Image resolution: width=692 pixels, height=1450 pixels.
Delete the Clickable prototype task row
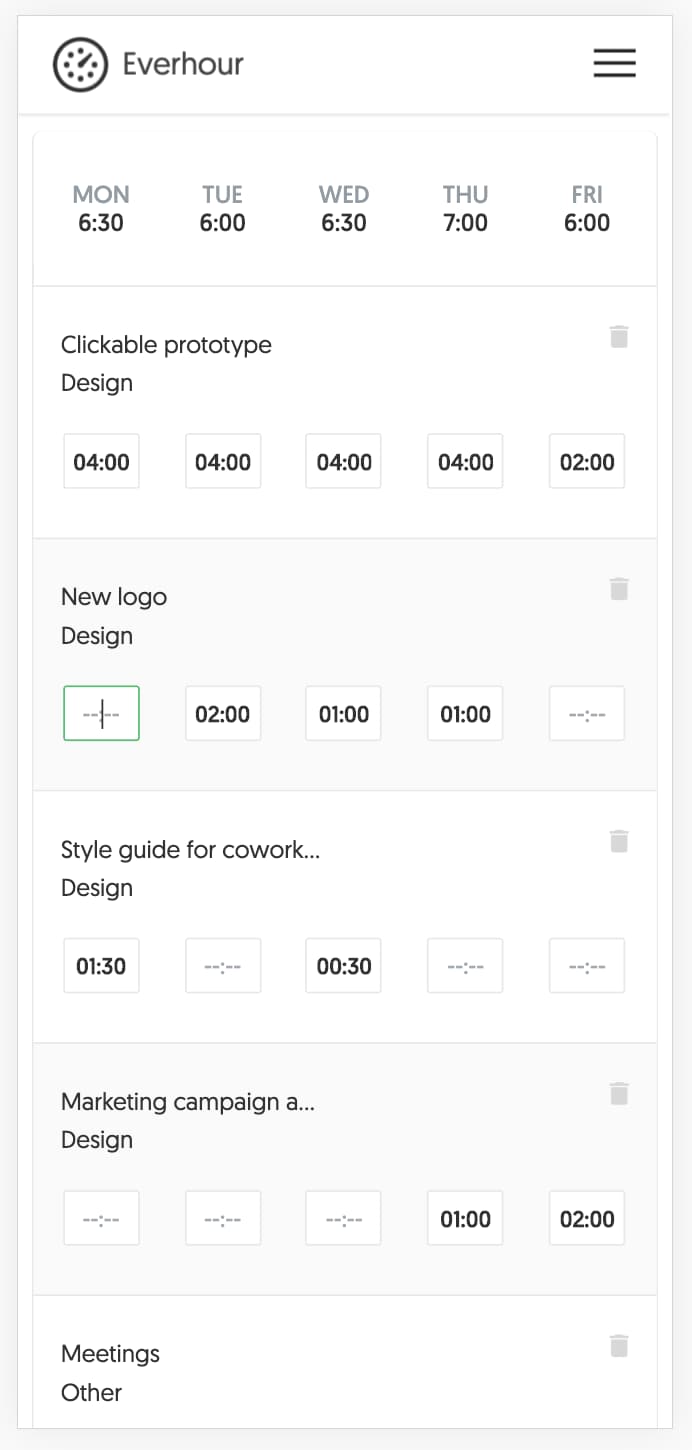pyautogui.click(x=619, y=337)
